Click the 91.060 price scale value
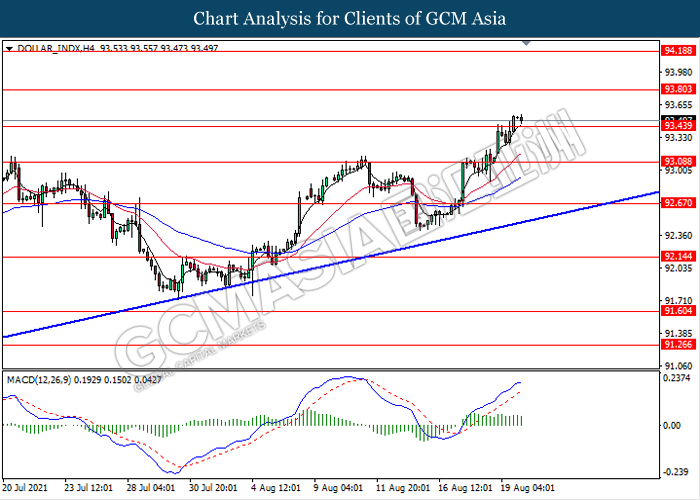Viewport: 700px width, 500px height. 679,366
